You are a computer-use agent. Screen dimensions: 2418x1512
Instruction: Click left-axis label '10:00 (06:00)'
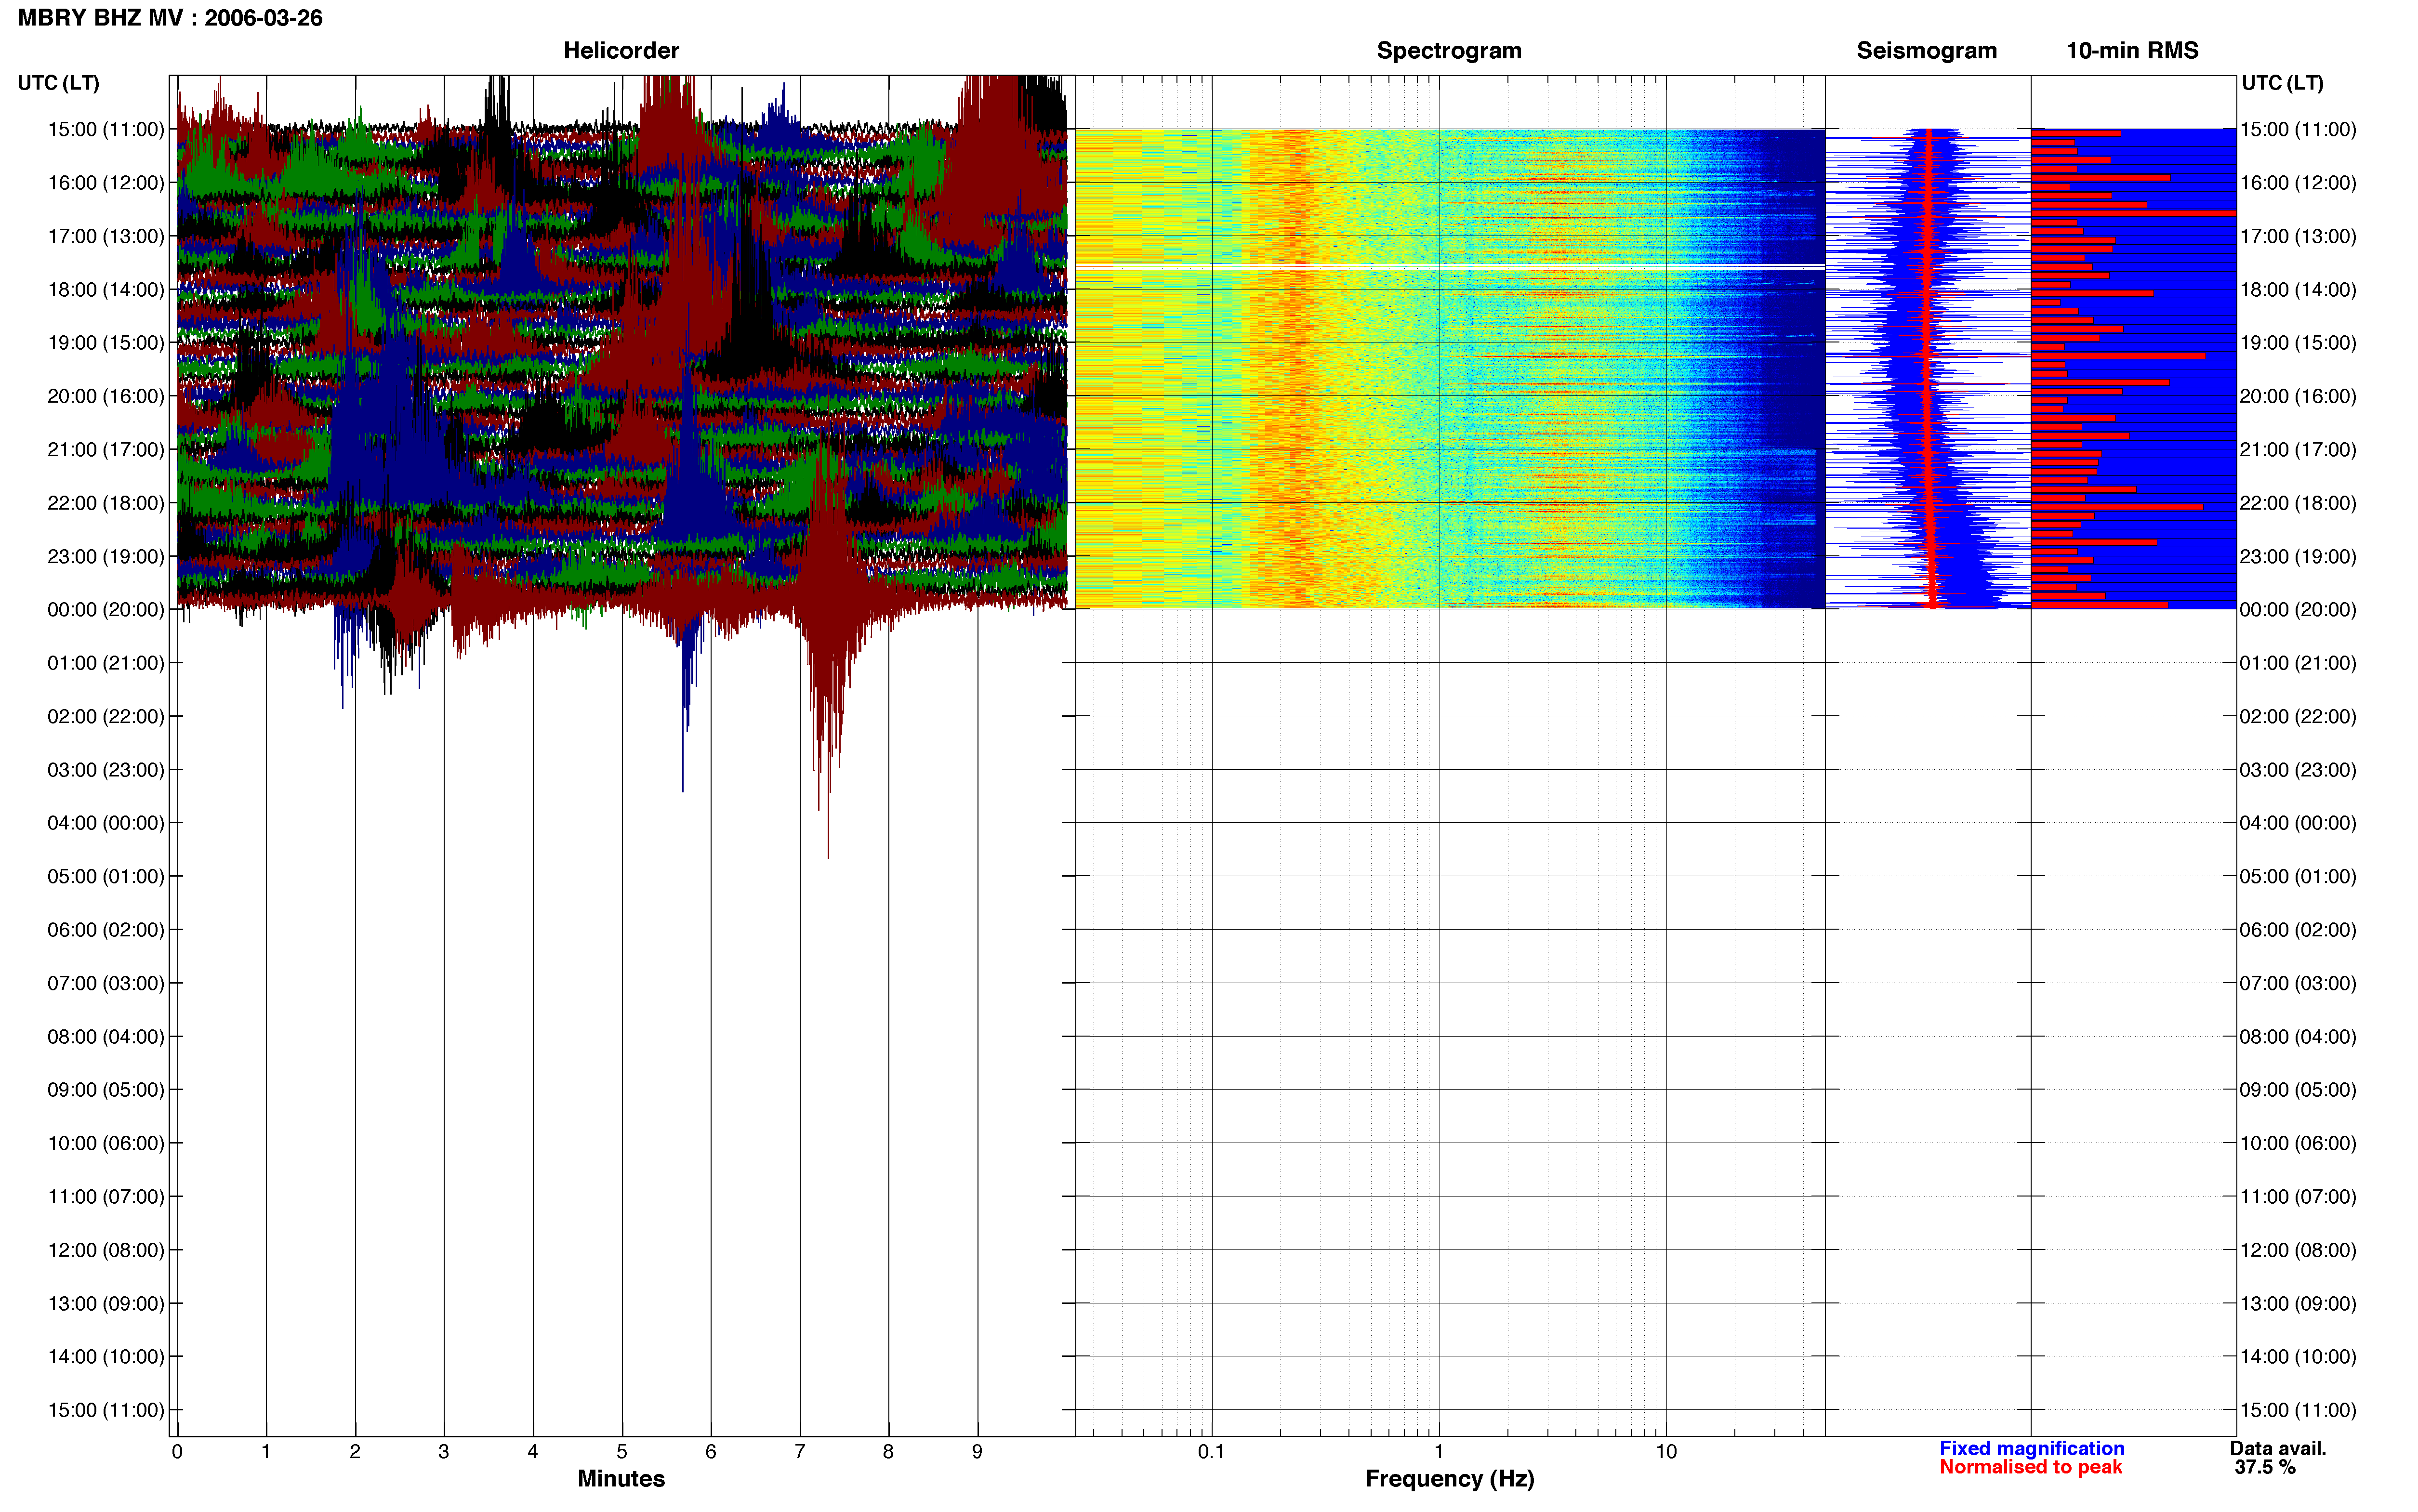click(x=106, y=1143)
